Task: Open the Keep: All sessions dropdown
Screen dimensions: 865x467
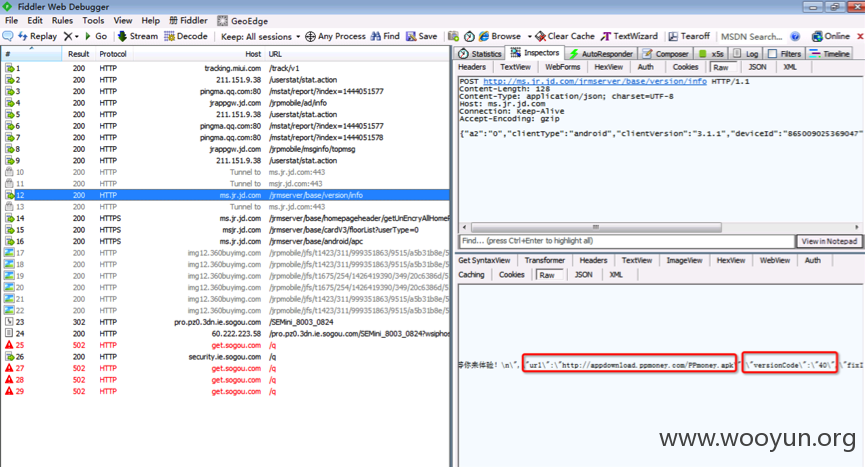Action: click(x=260, y=36)
